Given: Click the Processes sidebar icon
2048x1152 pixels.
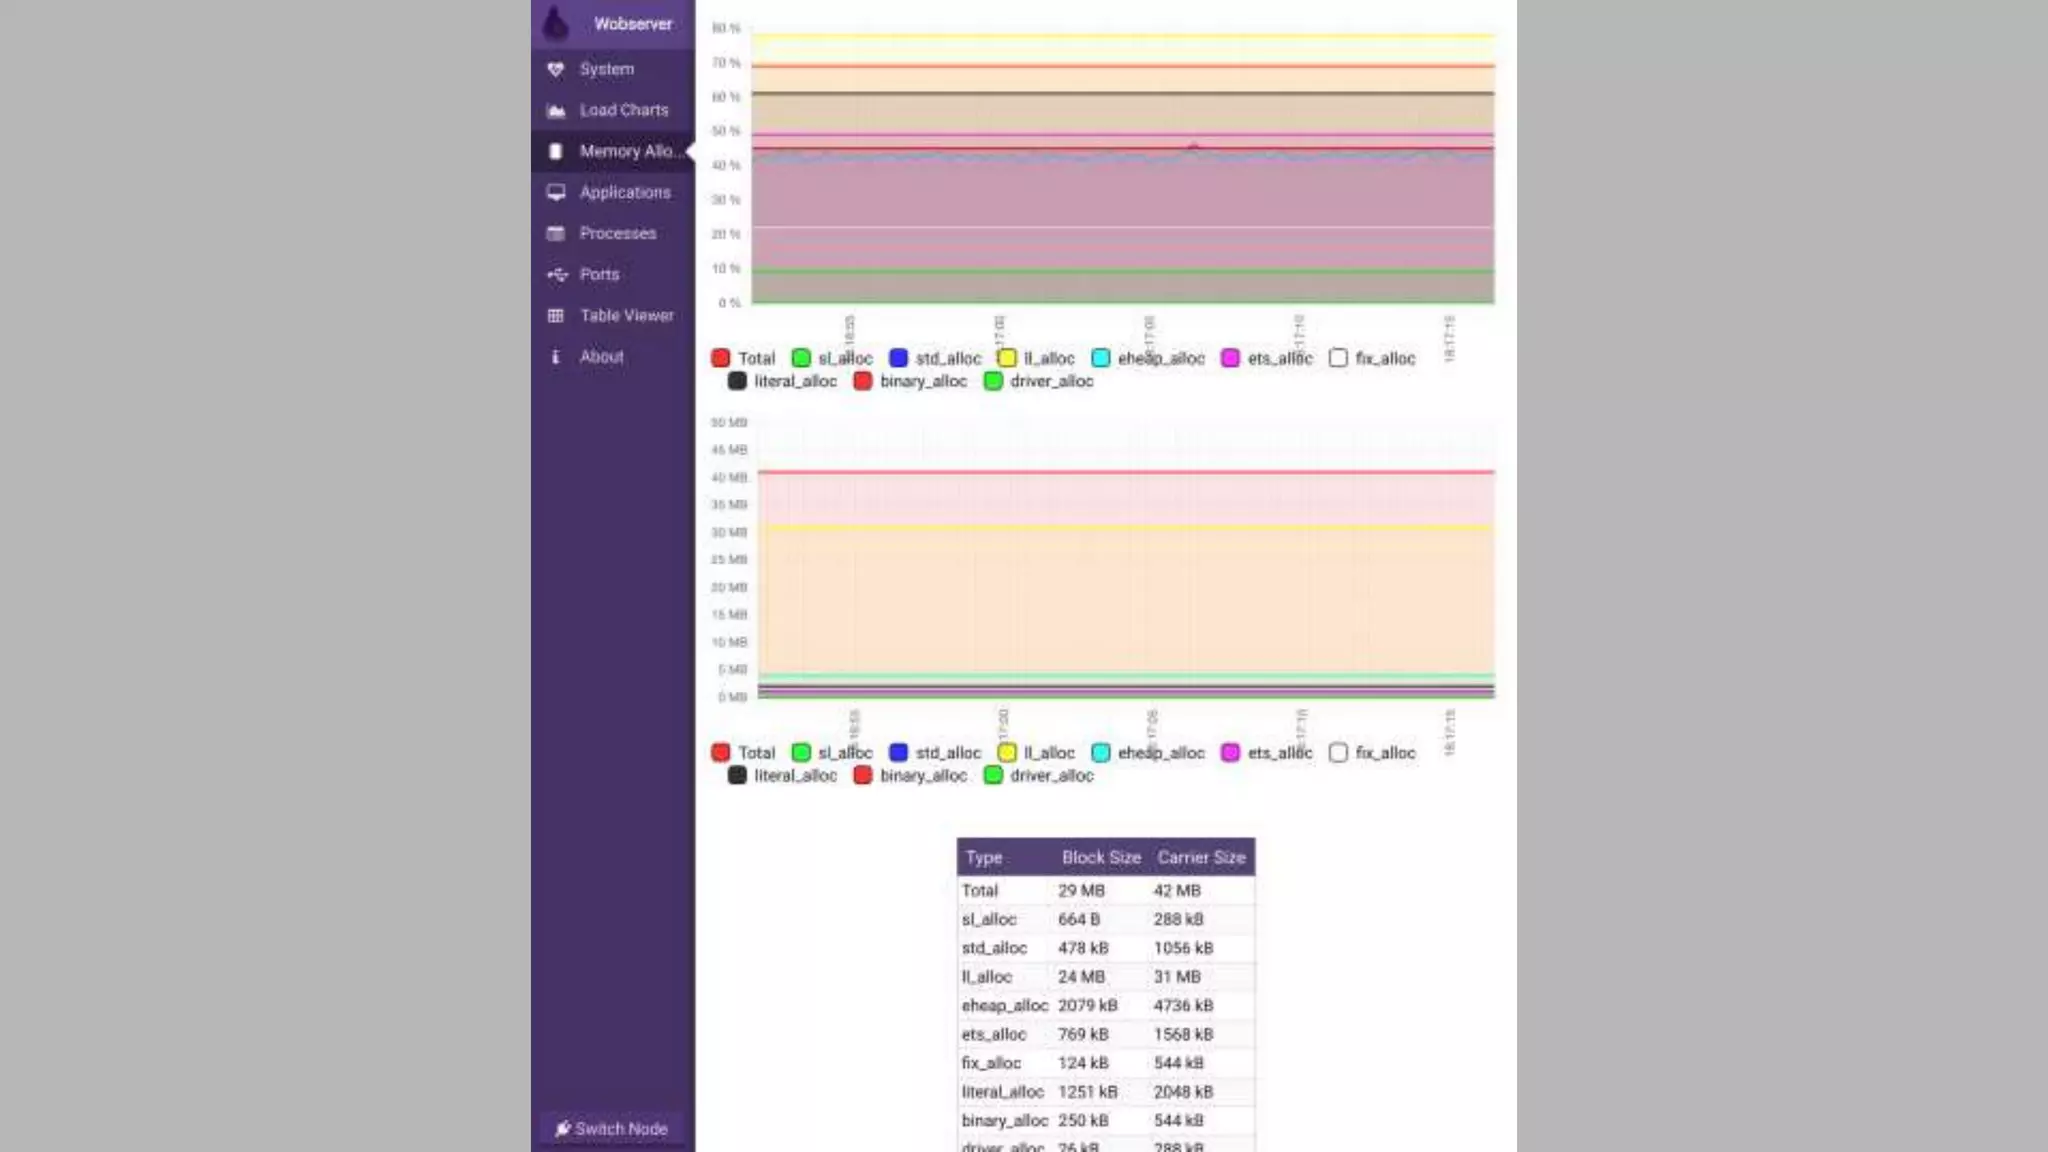Looking at the screenshot, I should [x=556, y=233].
